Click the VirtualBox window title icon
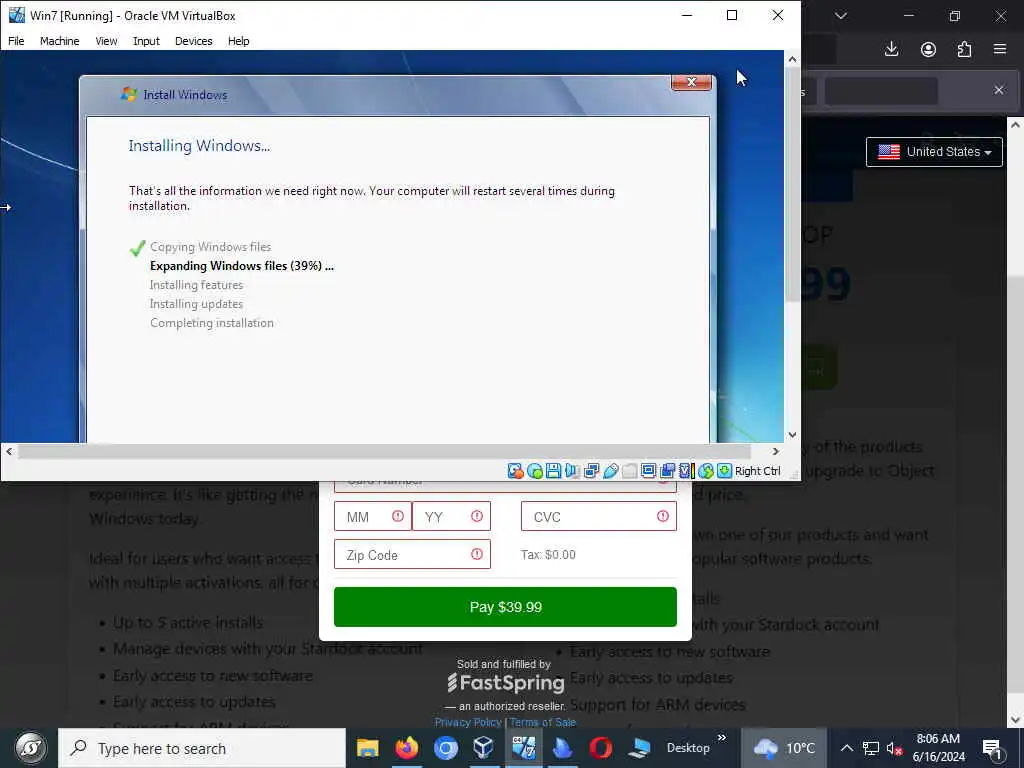The height and width of the screenshot is (768, 1024). (16, 15)
